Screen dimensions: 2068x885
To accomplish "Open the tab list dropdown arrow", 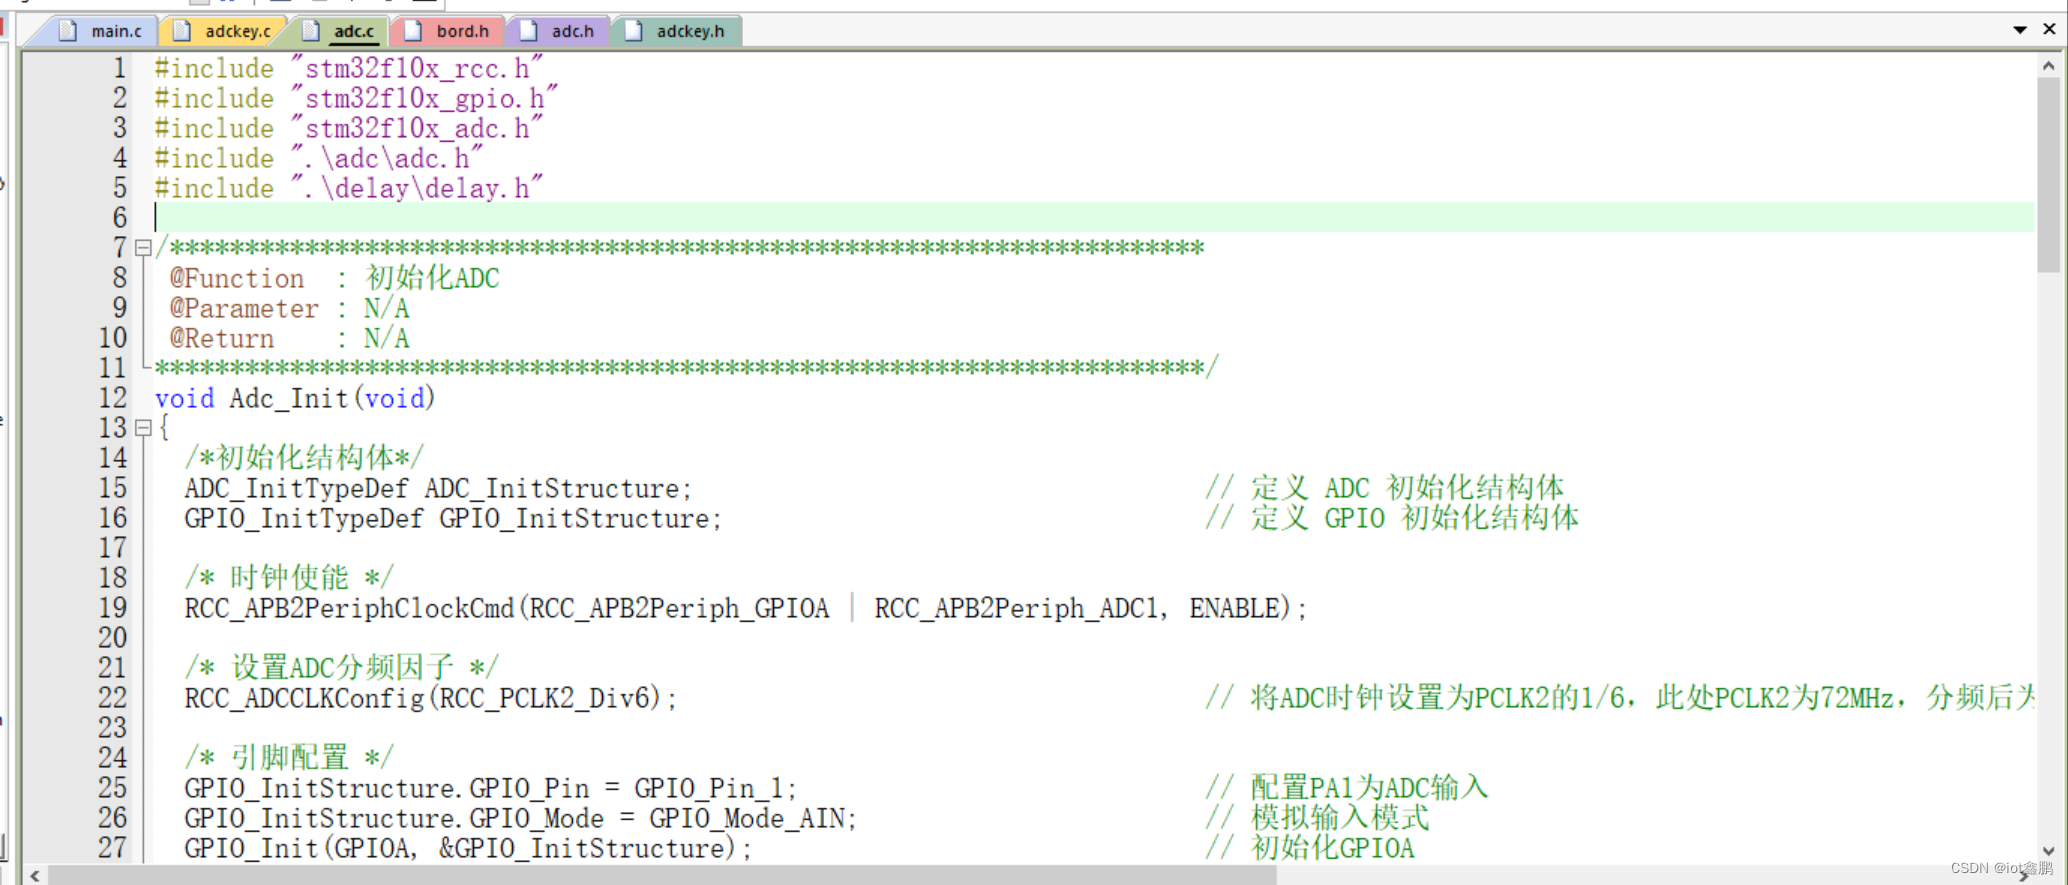I will (x=2020, y=30).
